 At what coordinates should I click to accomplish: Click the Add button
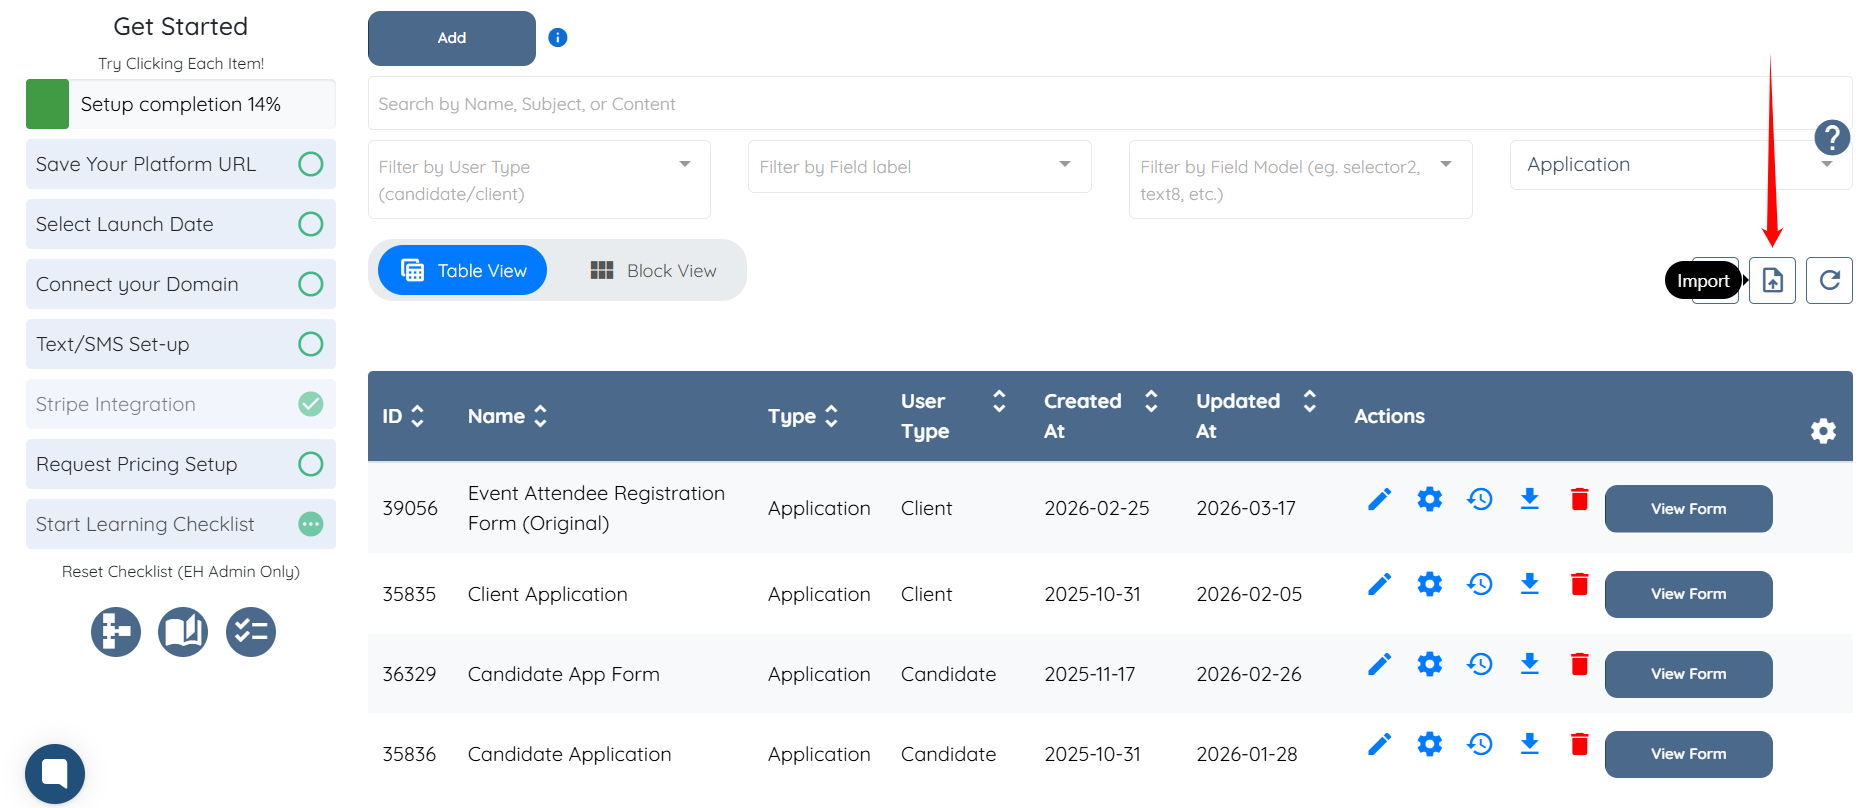[451, 38]
